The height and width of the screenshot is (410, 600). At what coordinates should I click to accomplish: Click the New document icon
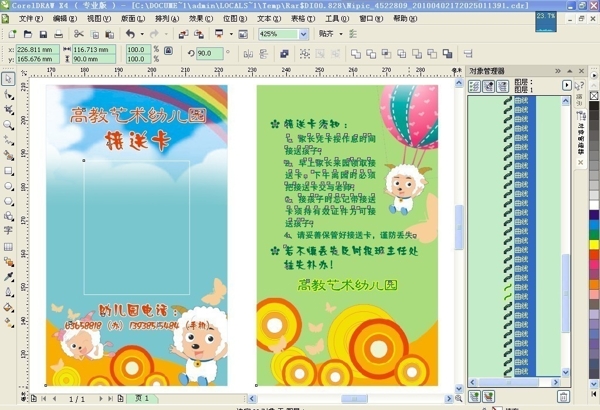[x=12, y=34]
